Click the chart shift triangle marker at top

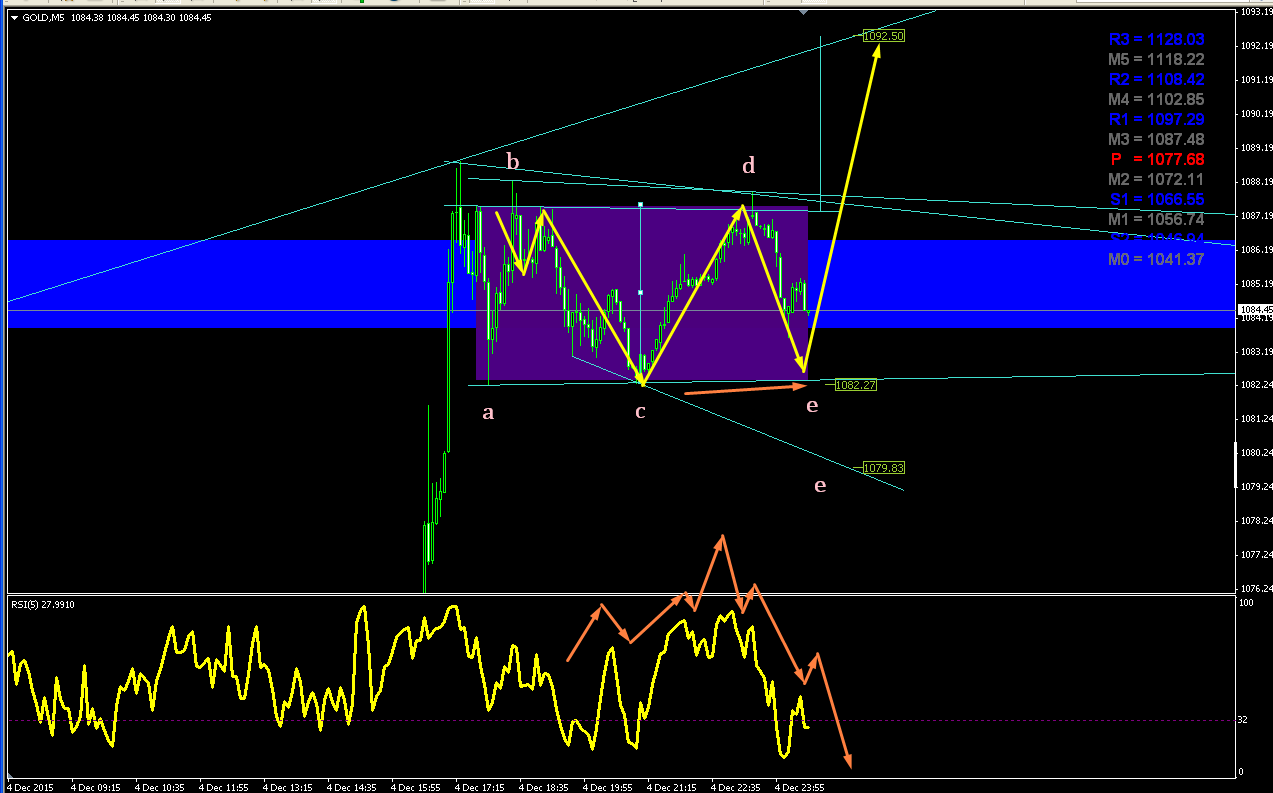[x=803, y=12]
